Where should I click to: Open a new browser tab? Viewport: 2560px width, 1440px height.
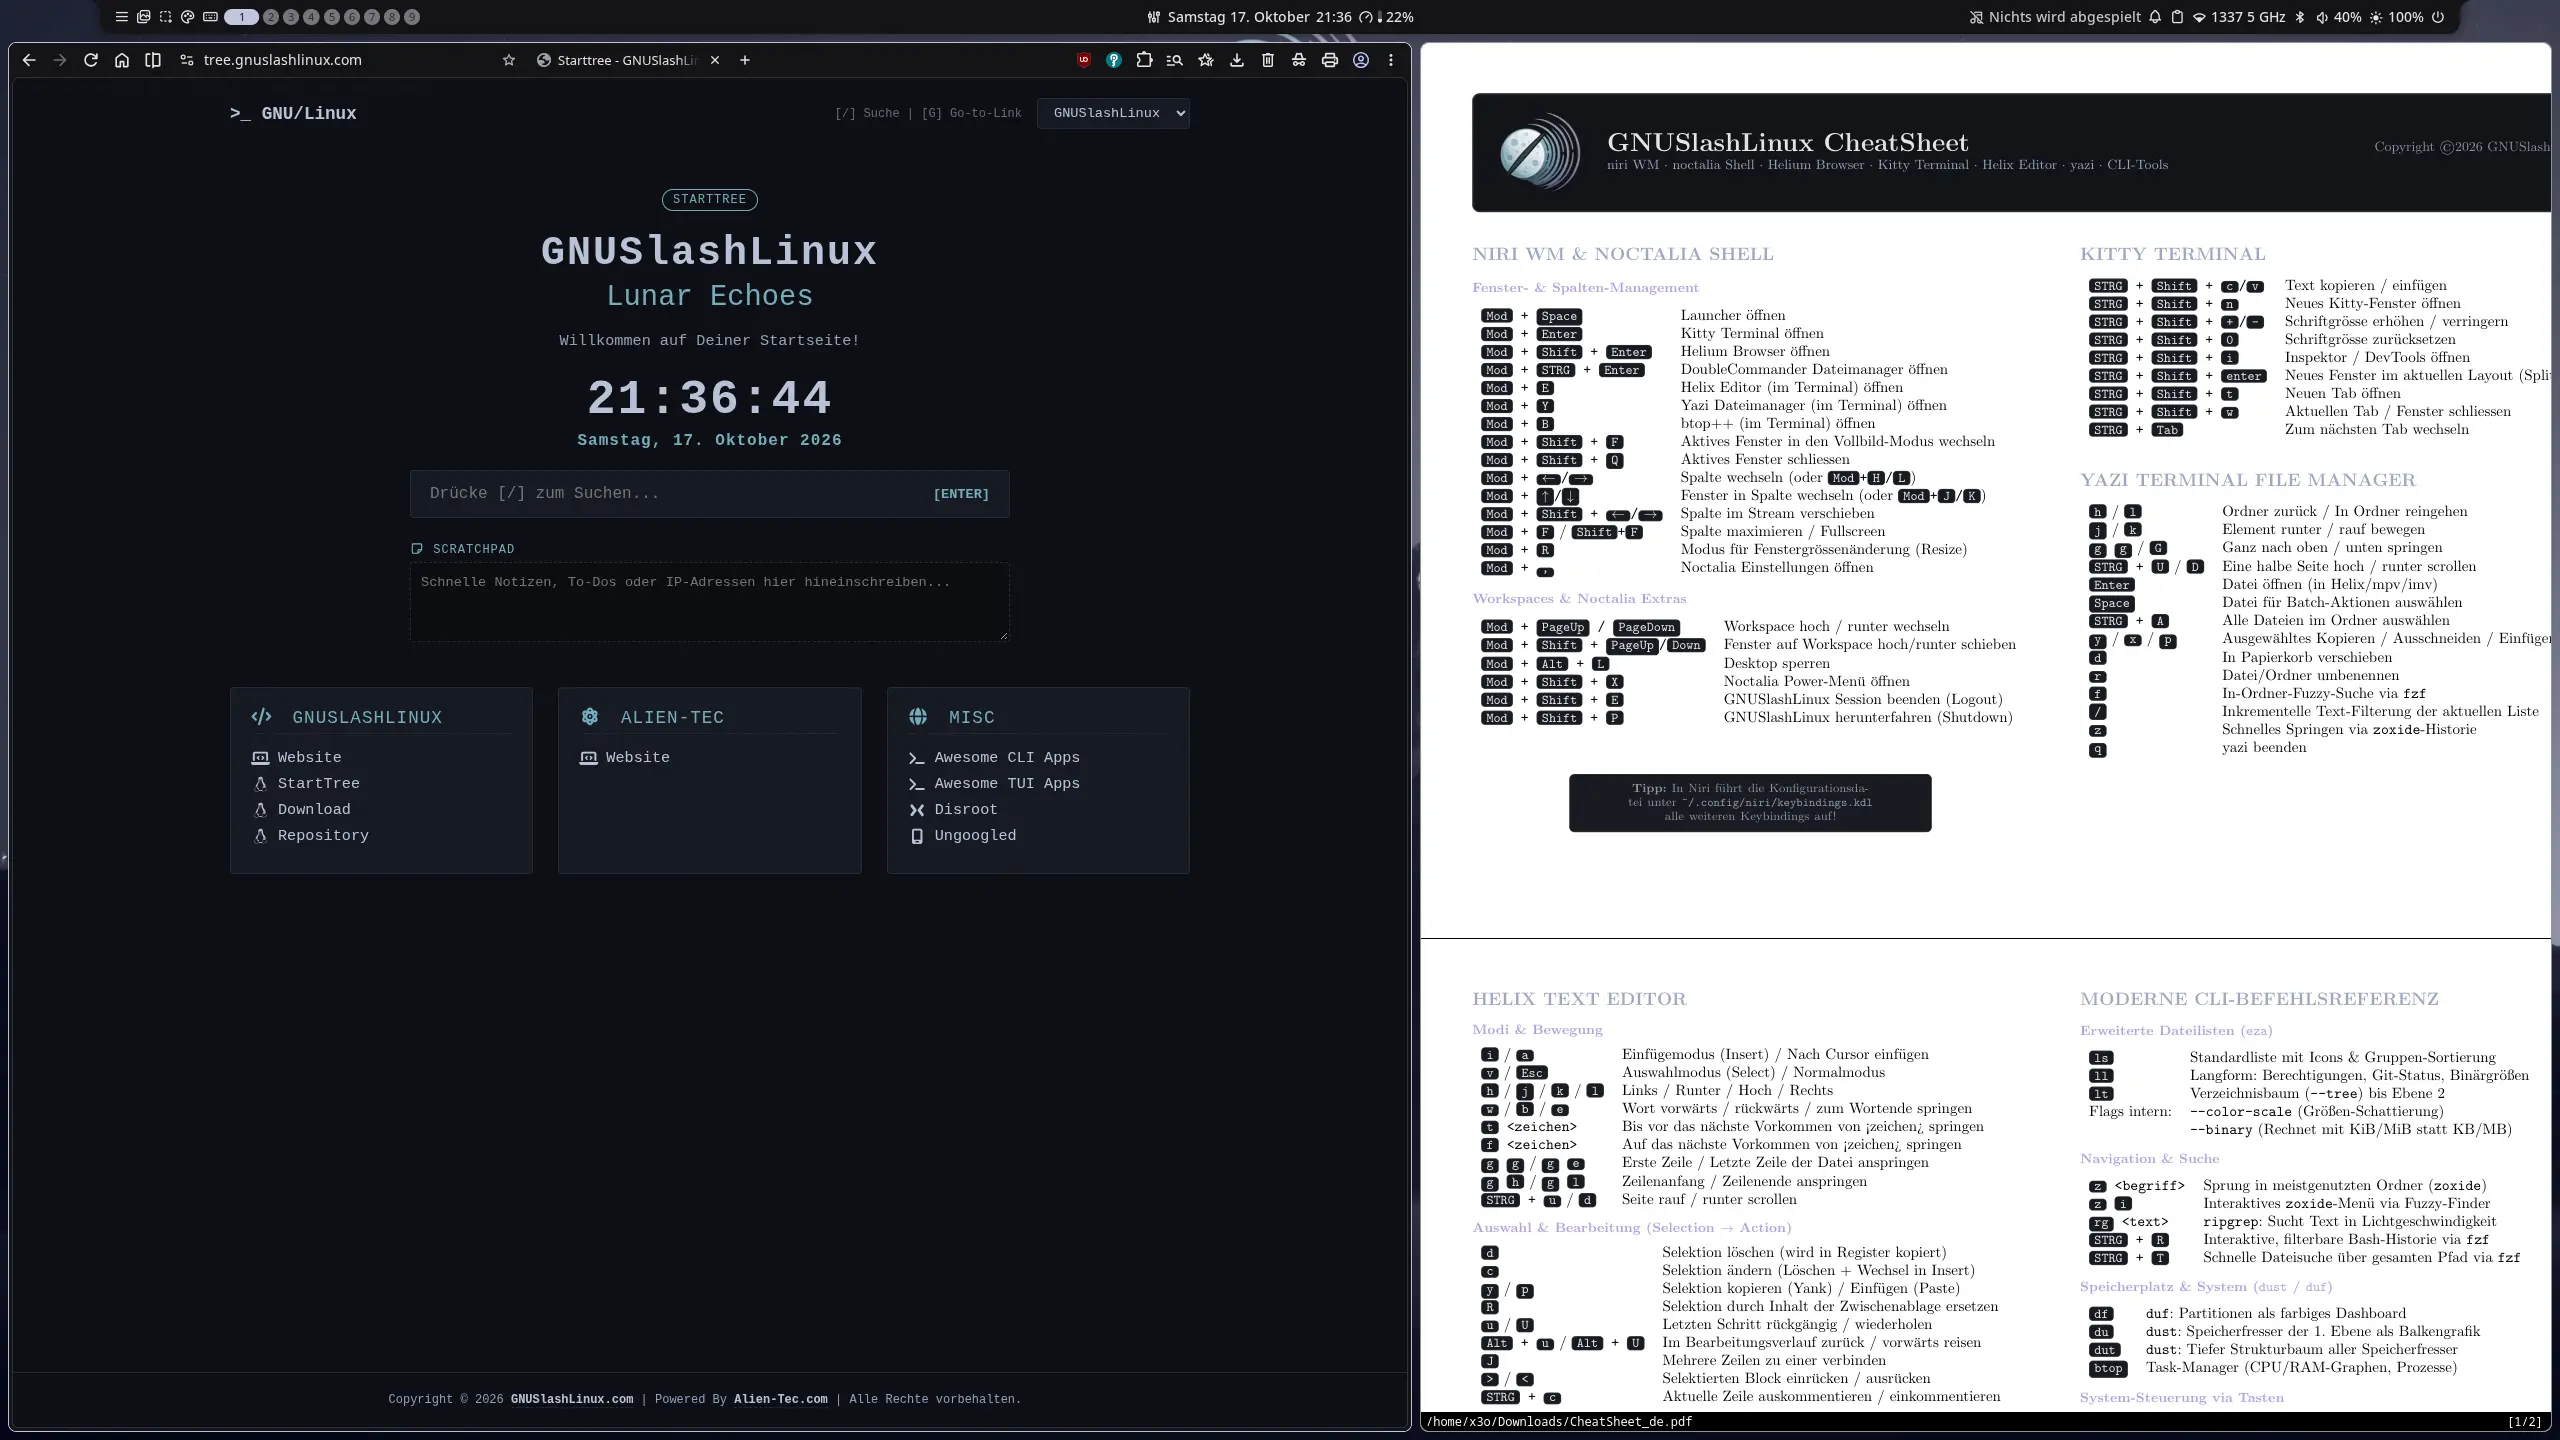[x=745, y=60]
